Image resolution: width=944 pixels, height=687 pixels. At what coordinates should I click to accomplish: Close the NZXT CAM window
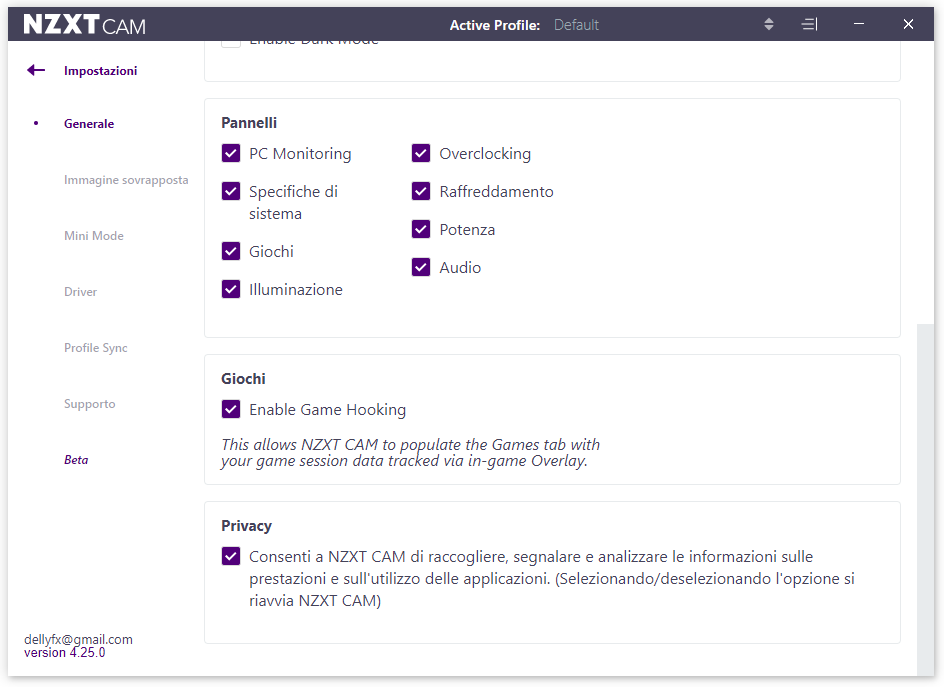click(908, 24)
